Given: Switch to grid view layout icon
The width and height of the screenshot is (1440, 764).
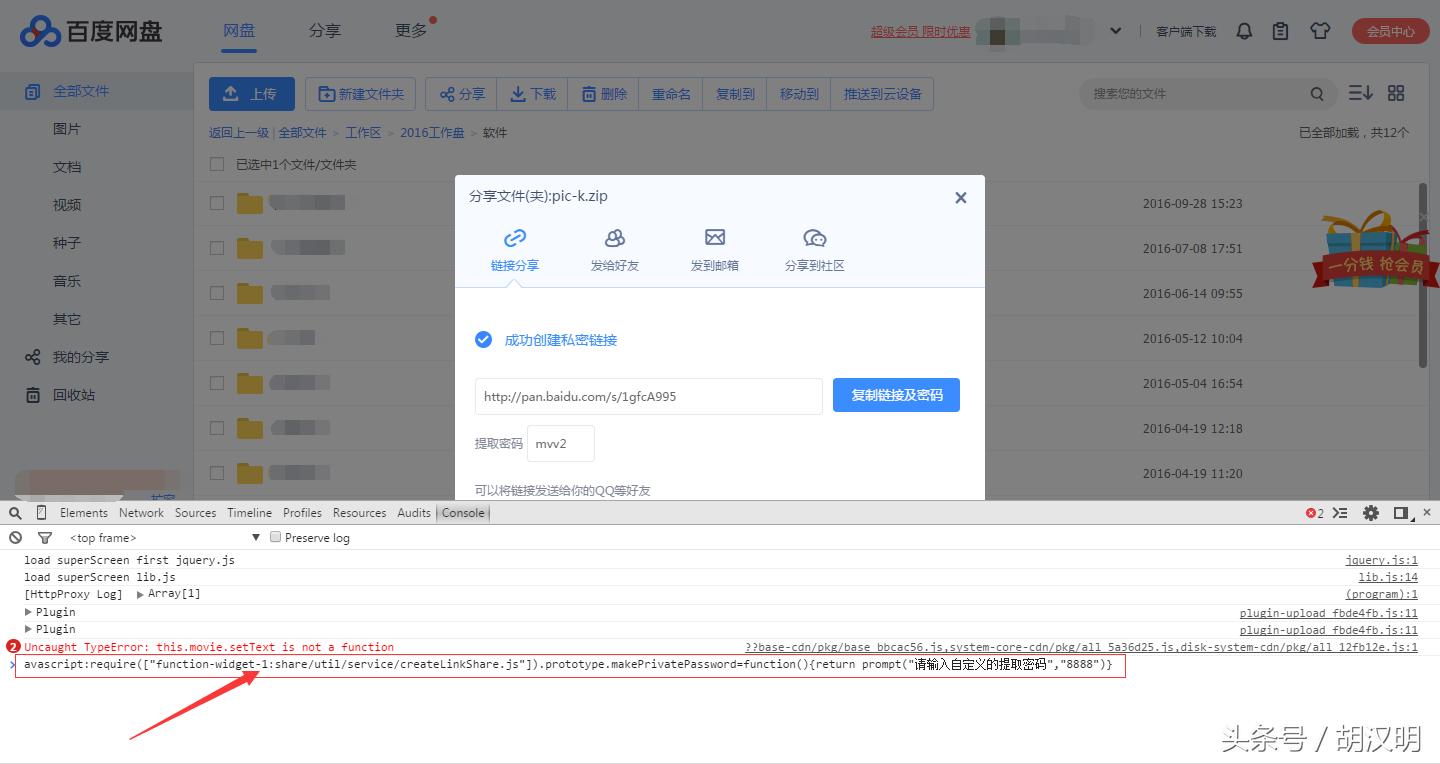Looking at the screenshot, I should click(1396, 92).
